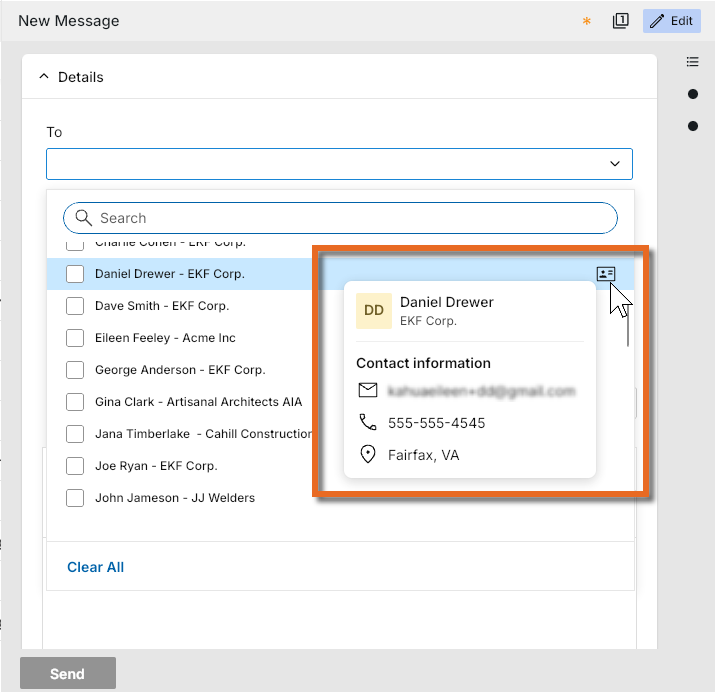Screen dimensions: 715x692
Task: Tick the John Jameson - JJ Welders checkbox
Action: coord(75,498)
